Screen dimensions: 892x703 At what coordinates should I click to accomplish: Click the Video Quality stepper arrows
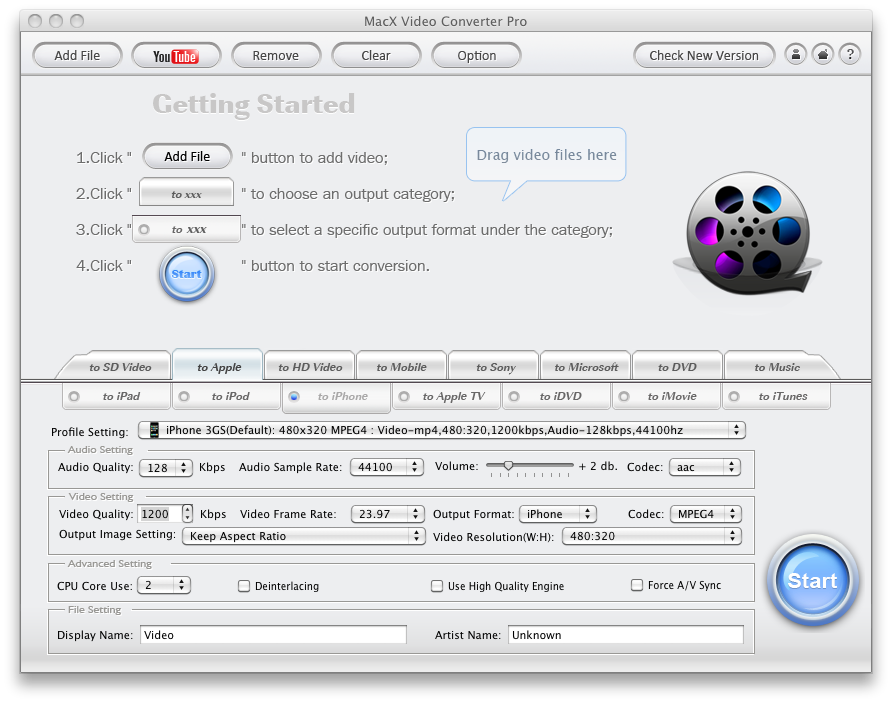pos(188,514)
